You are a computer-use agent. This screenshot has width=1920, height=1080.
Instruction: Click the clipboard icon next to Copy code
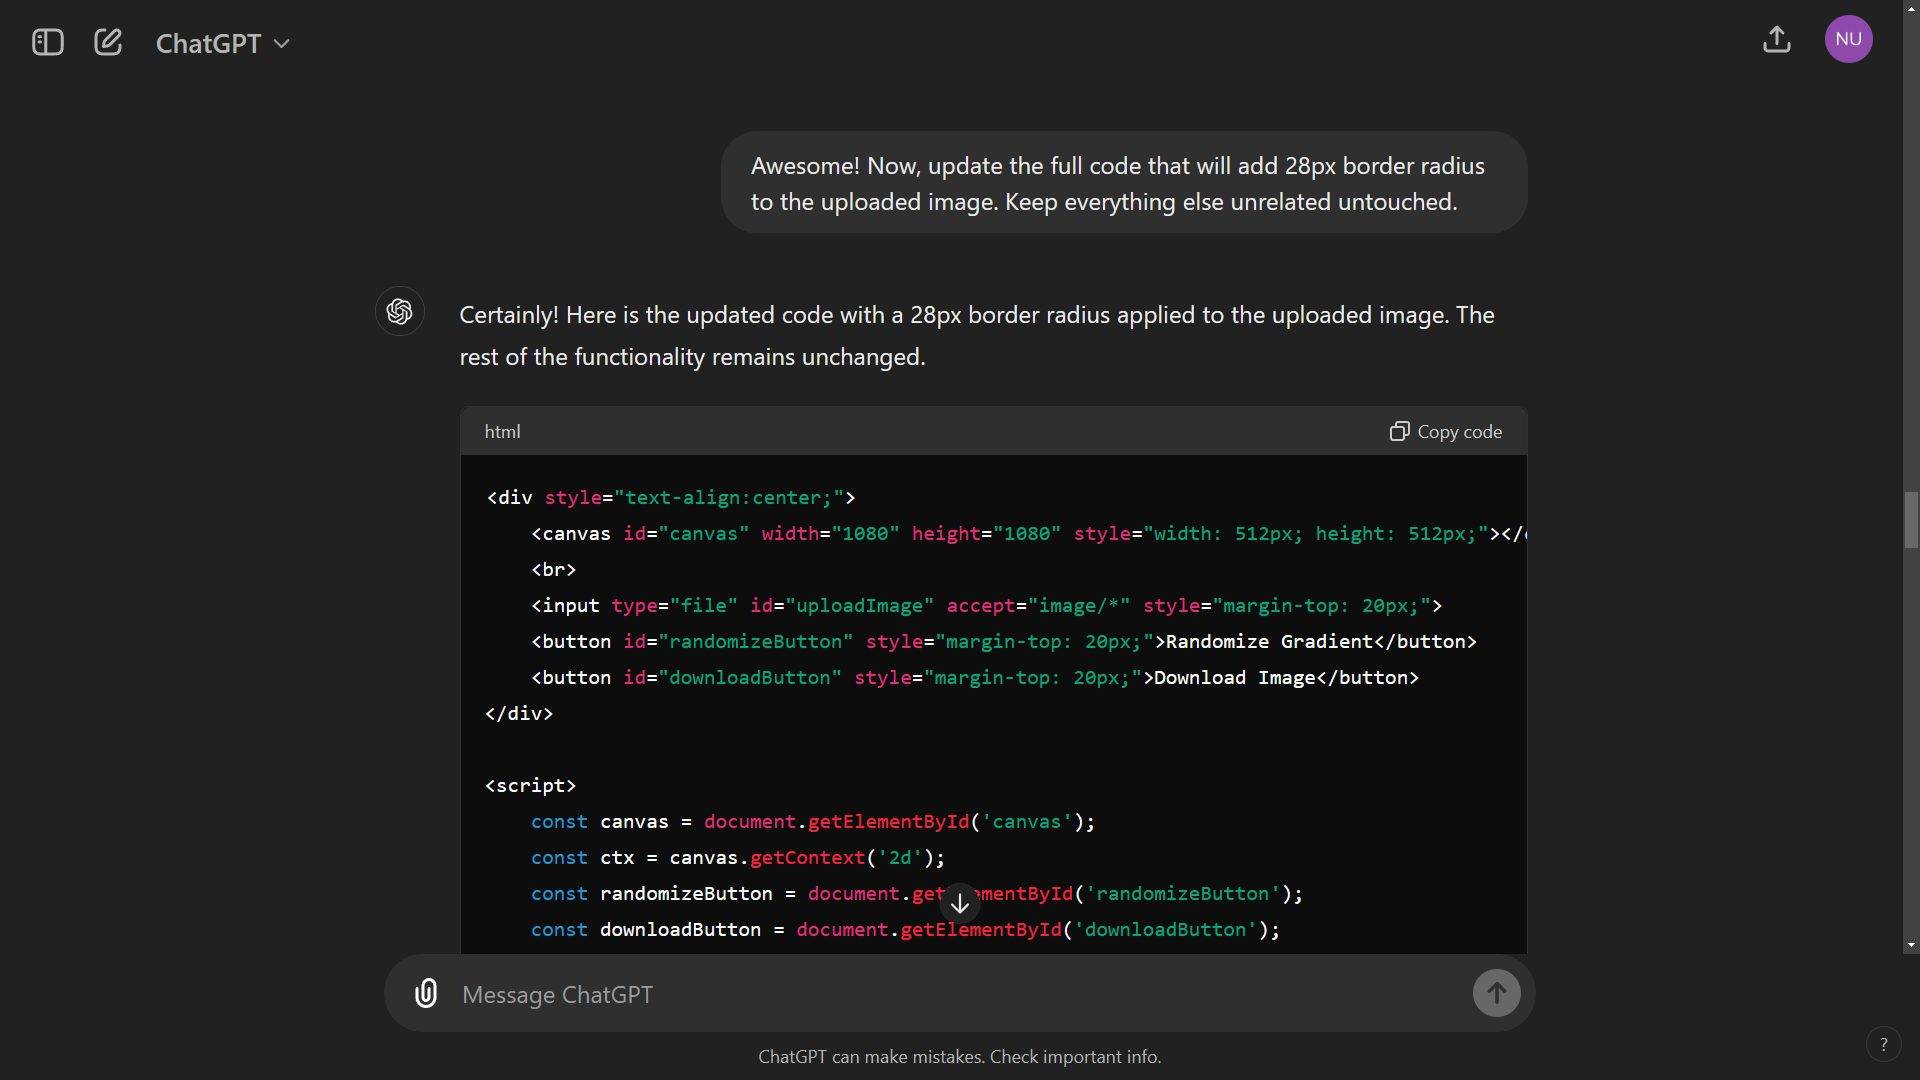1400,431
